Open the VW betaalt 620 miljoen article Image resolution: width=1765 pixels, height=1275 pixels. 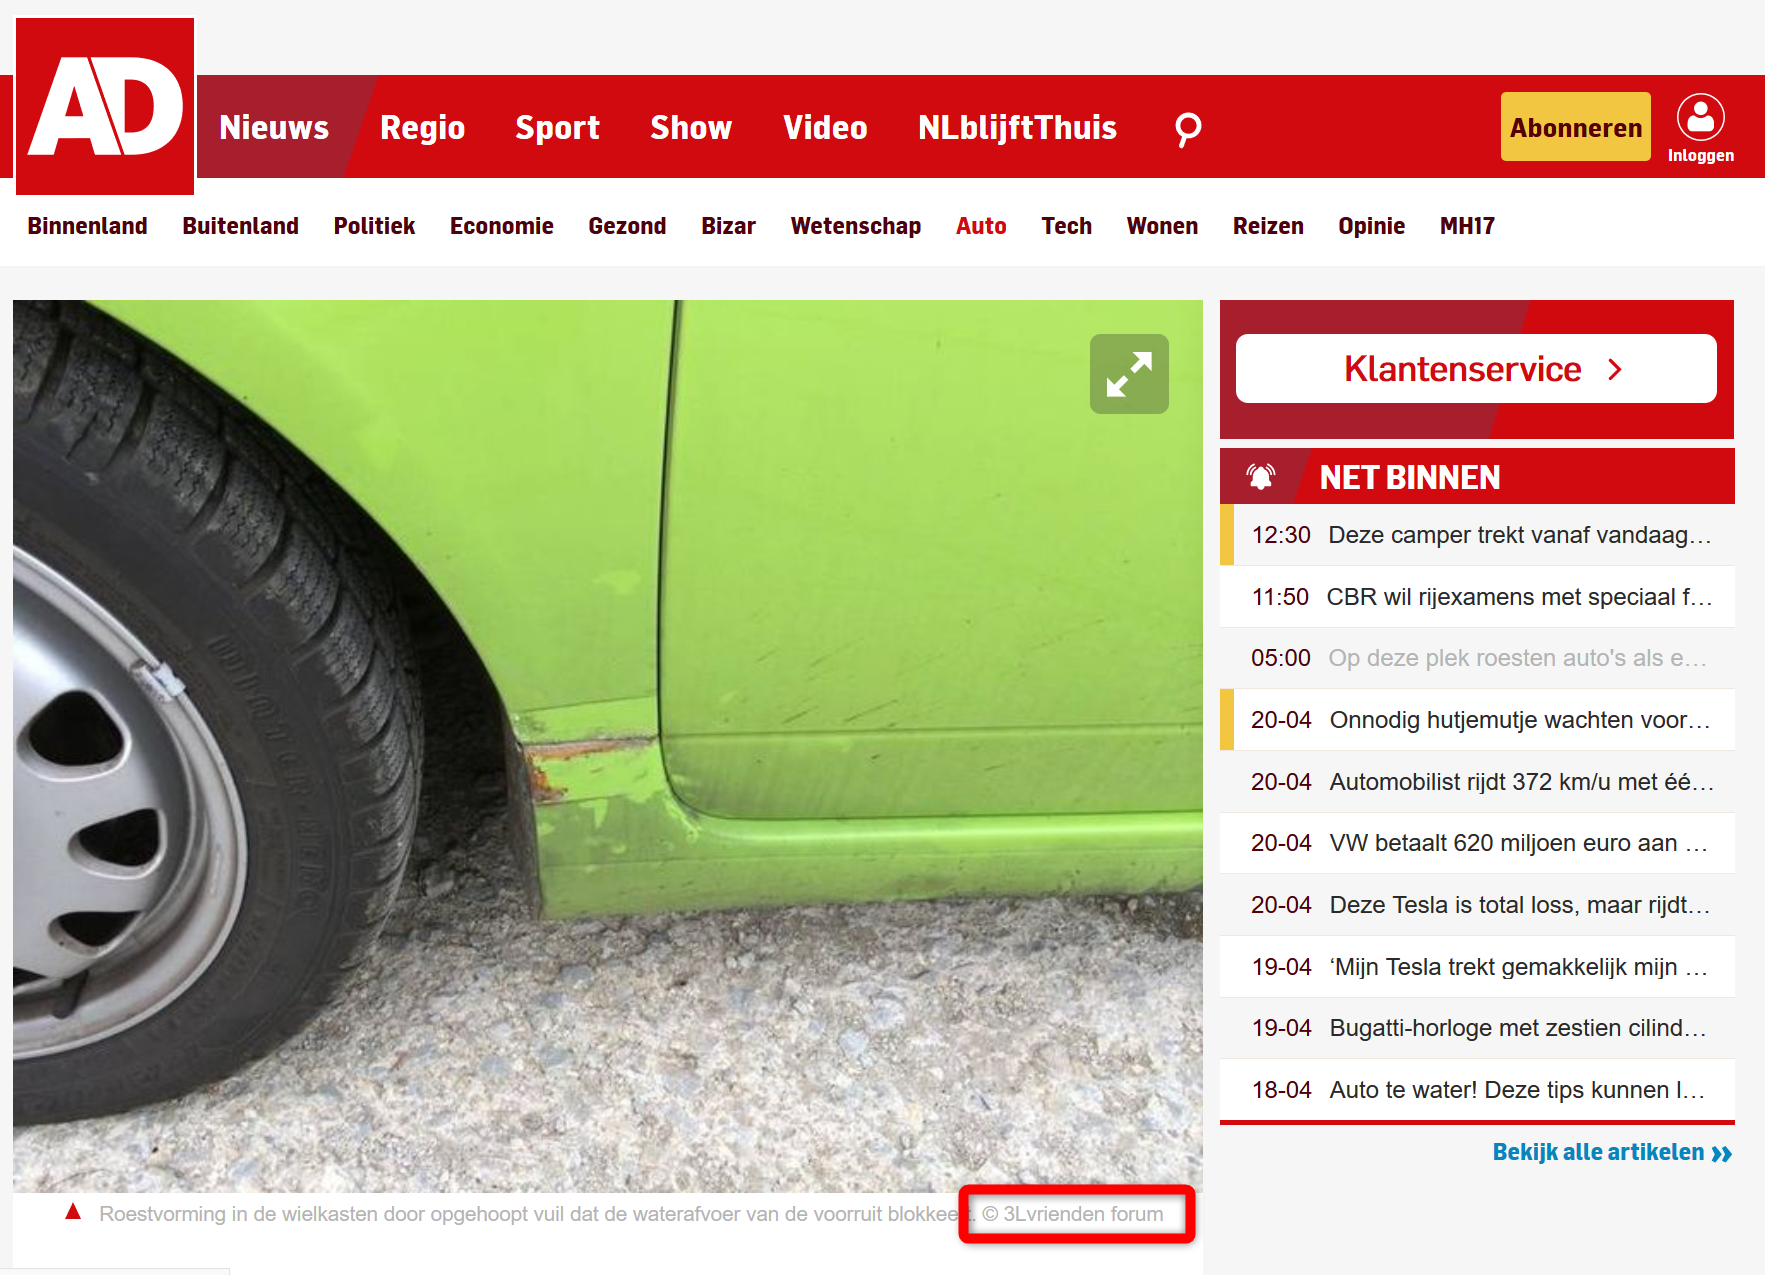[x=1480, y=843]
